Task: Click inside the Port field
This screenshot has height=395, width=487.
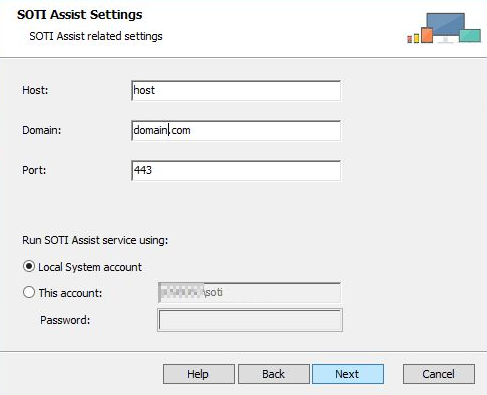Action: [236, 170]
